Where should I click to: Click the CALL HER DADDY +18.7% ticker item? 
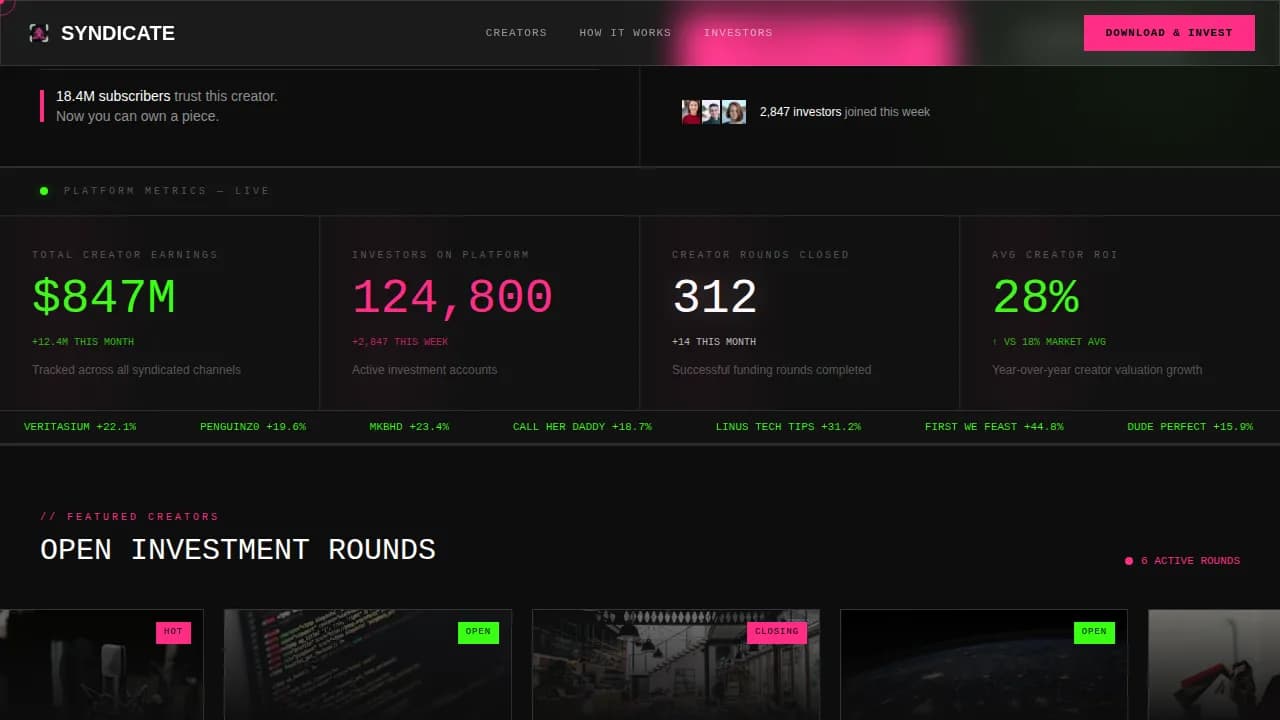(x=582, y=427)
